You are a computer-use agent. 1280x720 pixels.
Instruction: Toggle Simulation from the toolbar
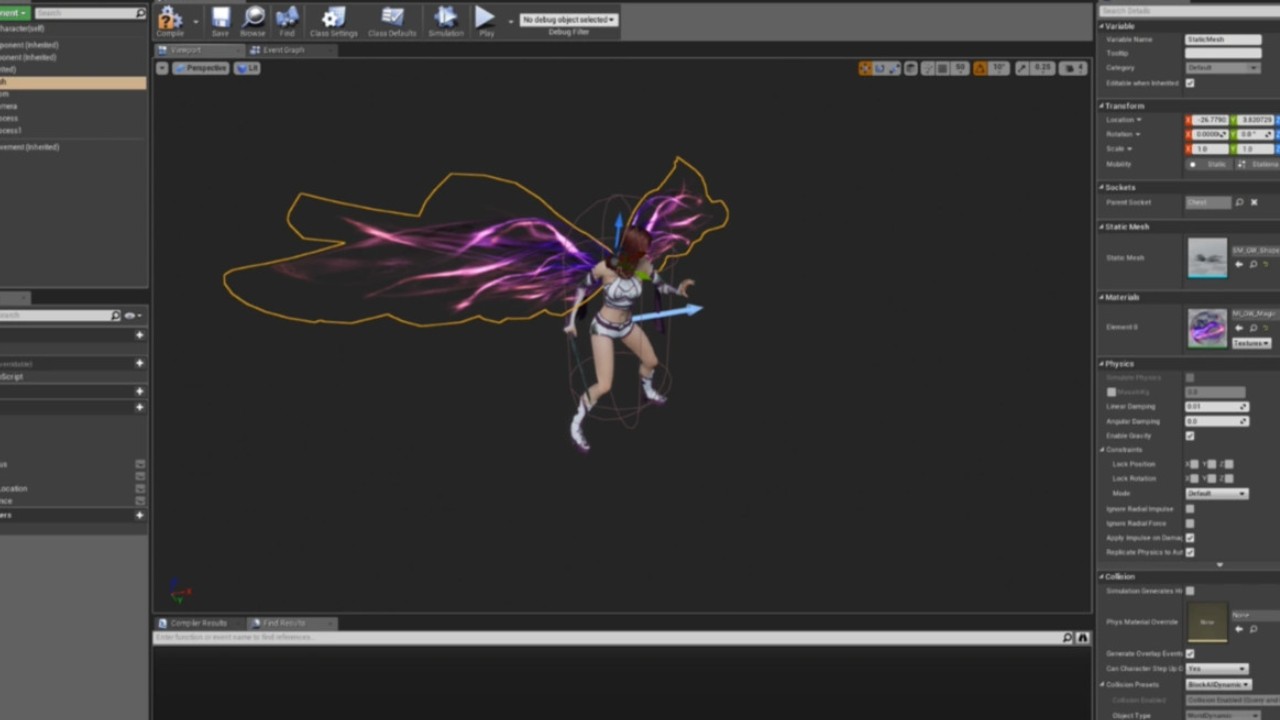tap(446, 20)
